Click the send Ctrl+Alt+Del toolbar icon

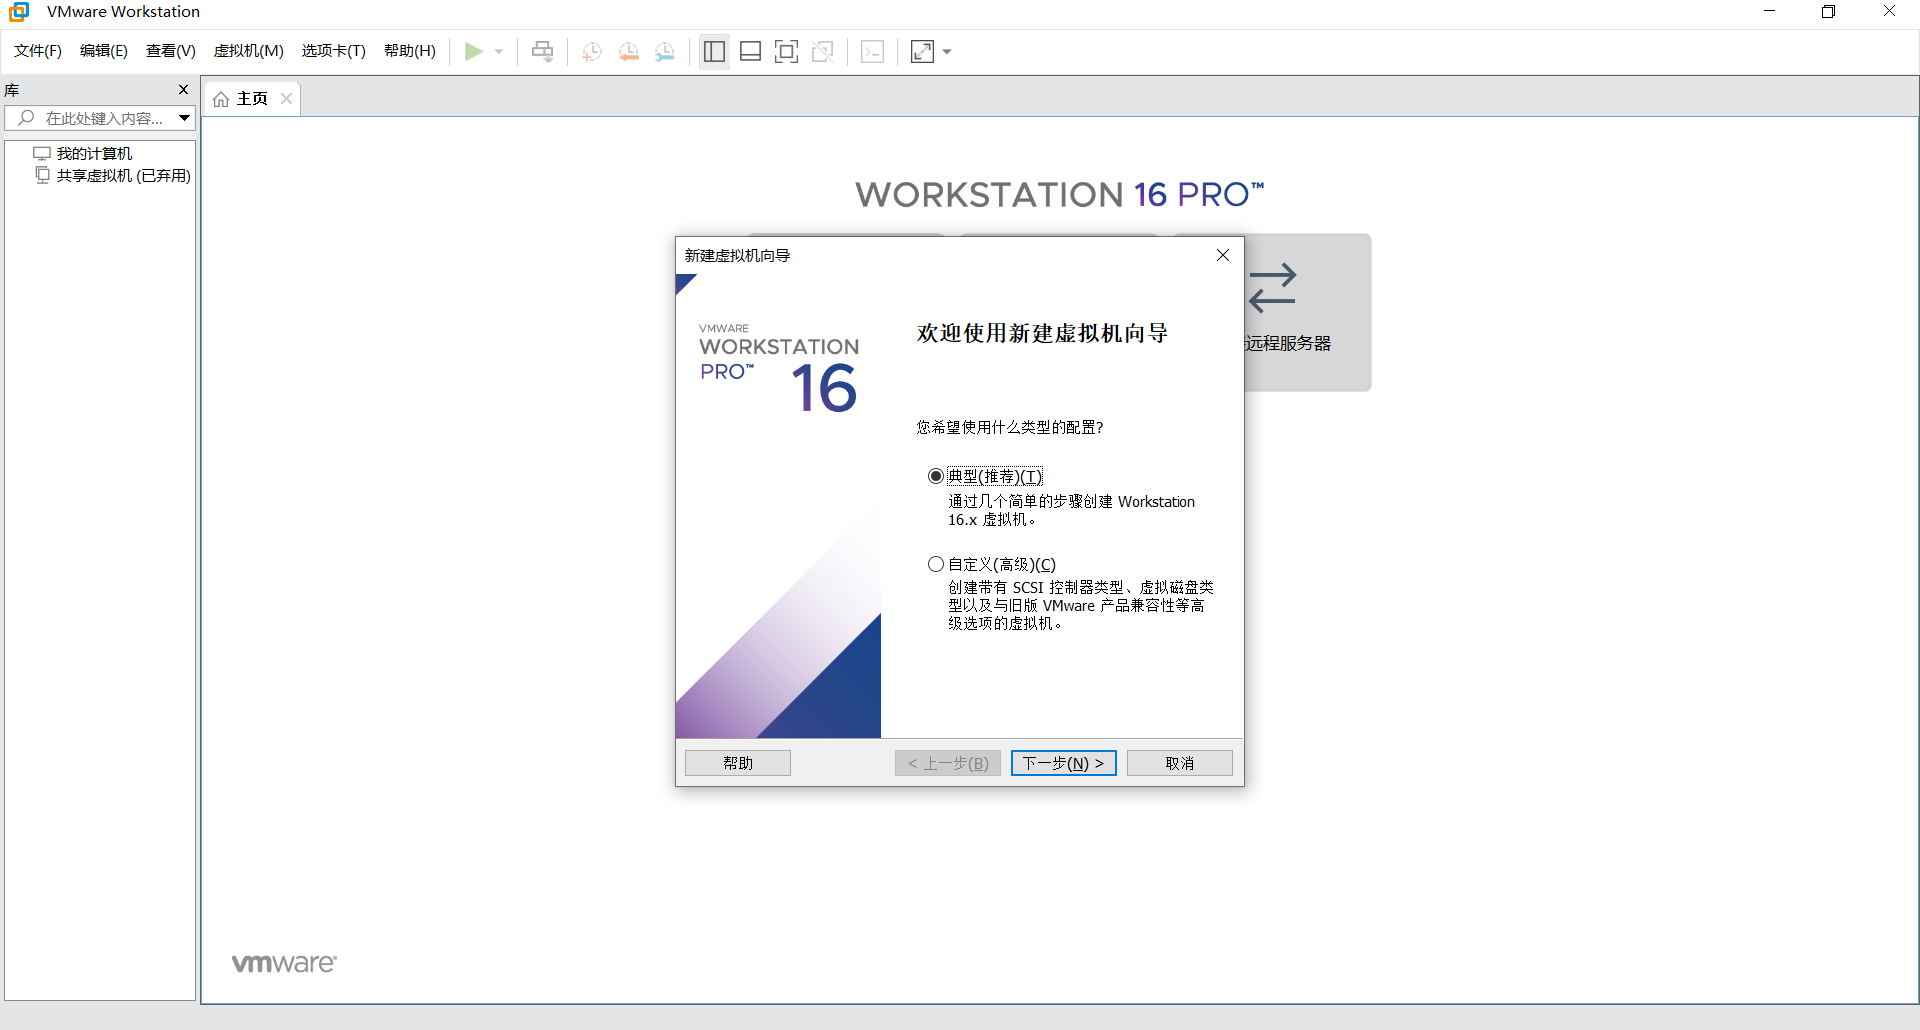click(x=542, y=51)
